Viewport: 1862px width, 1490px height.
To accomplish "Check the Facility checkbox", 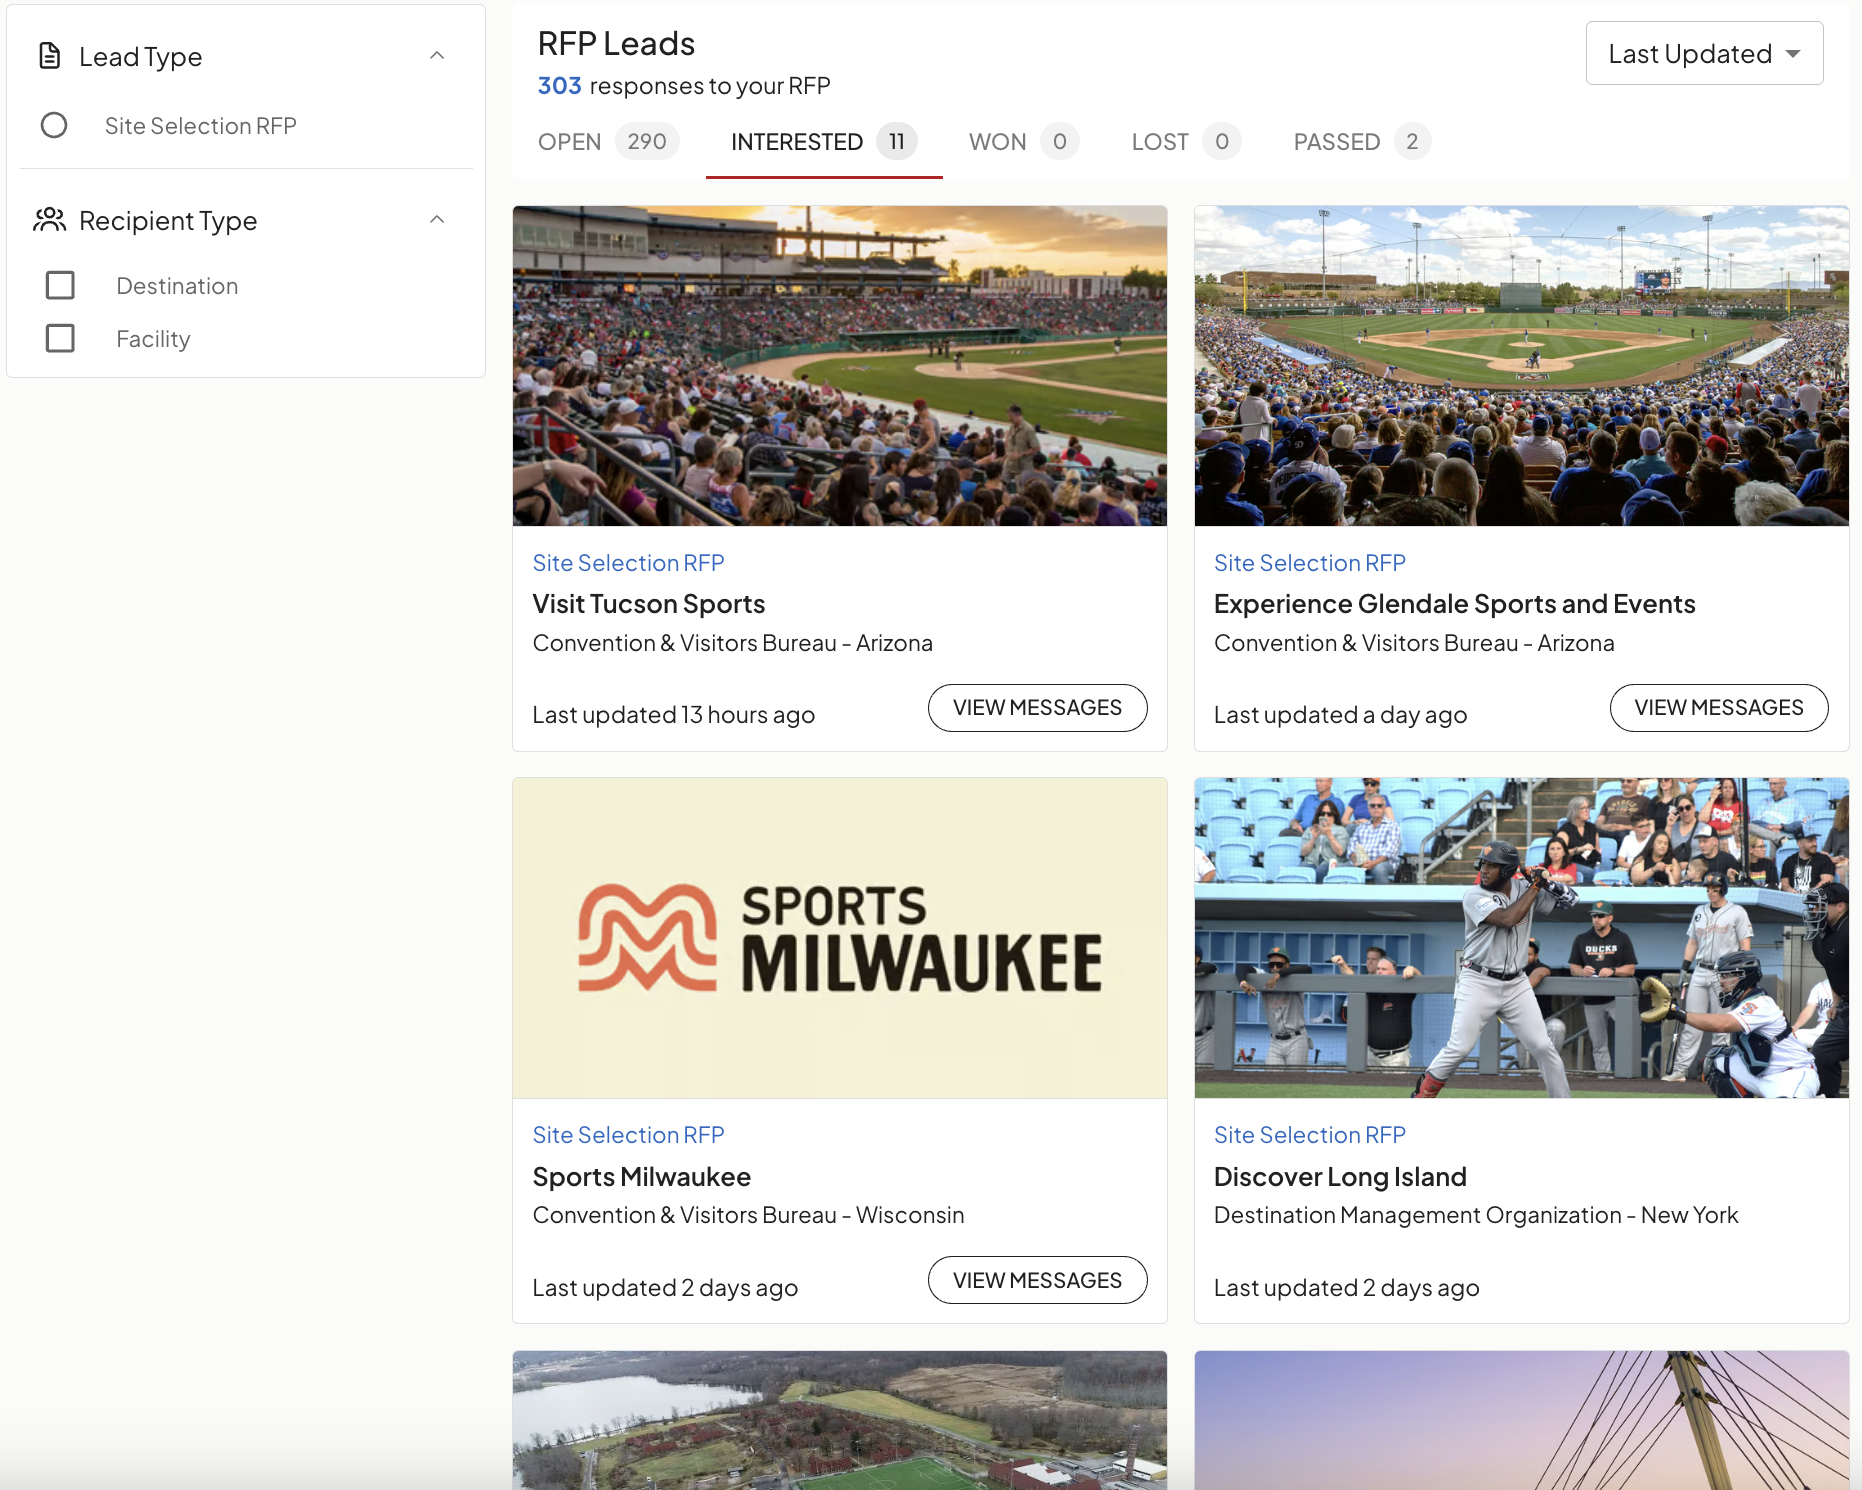I will [60, 338].
